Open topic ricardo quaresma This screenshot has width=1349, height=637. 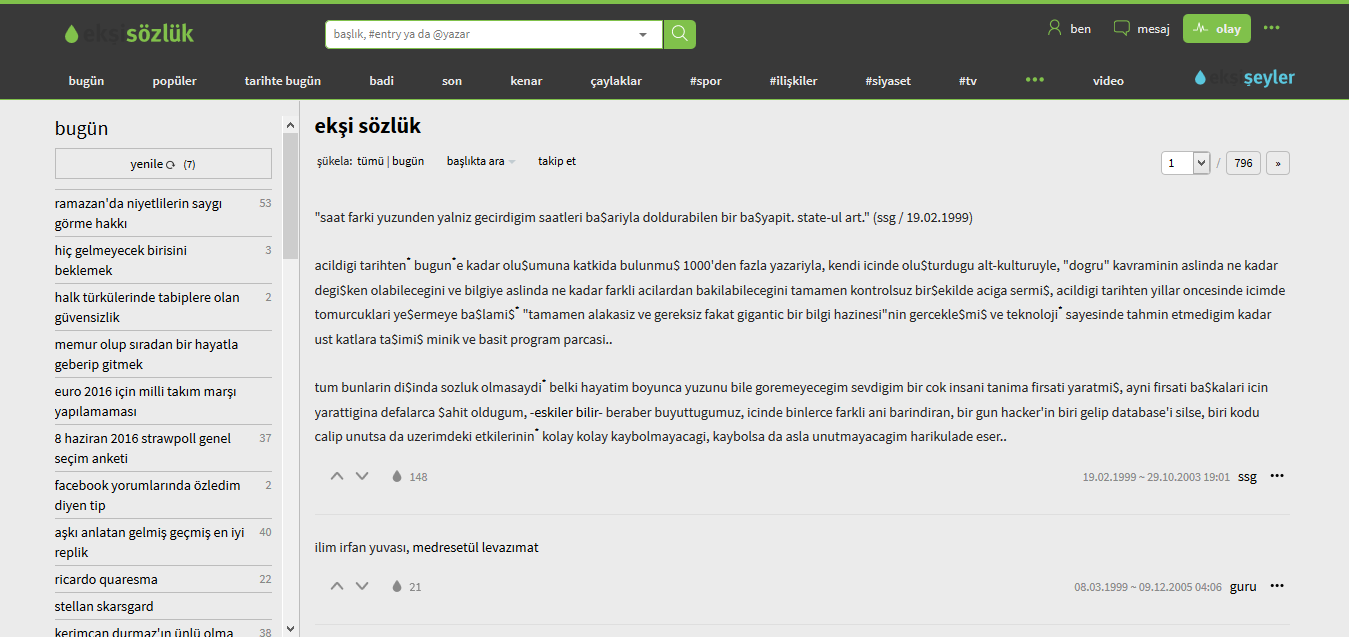(x=163, y=579)
